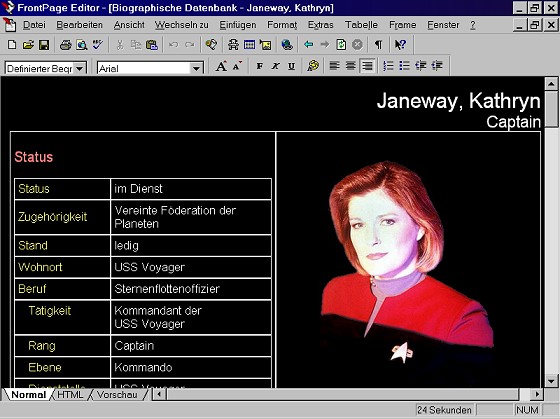This screenshot has height=419, width=560.
Task: Open the Arial font dropdown arrow
Action: 196,68
